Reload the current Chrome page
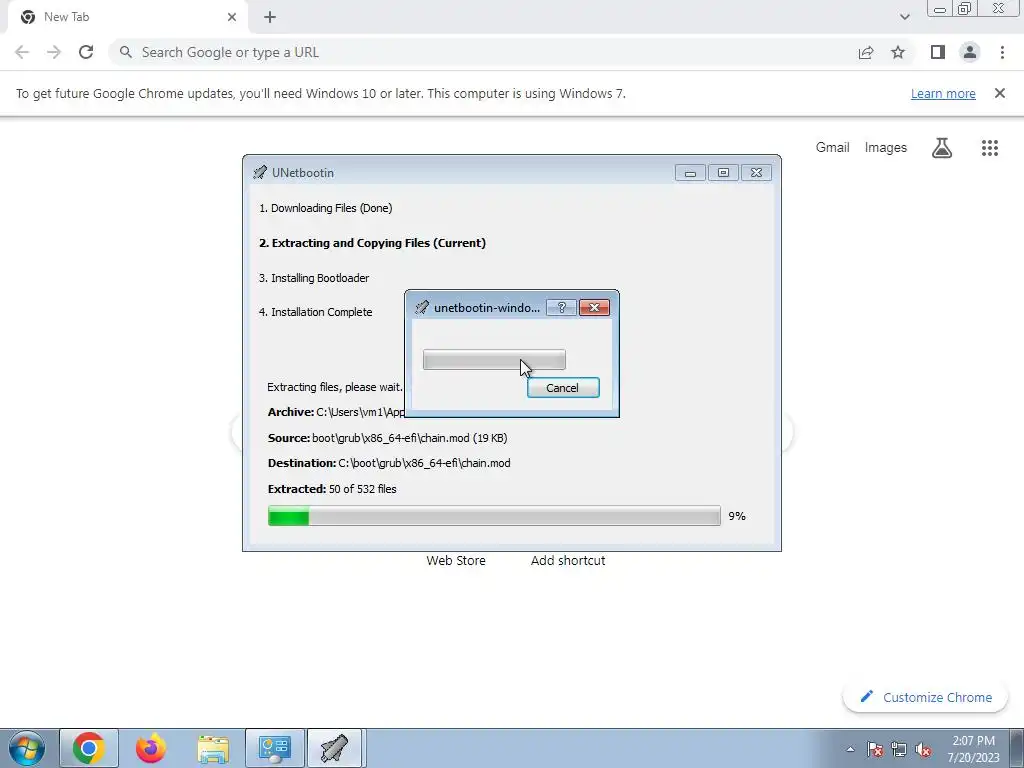The width and height of the screenshot is (1024, 768). pos(86,52)
